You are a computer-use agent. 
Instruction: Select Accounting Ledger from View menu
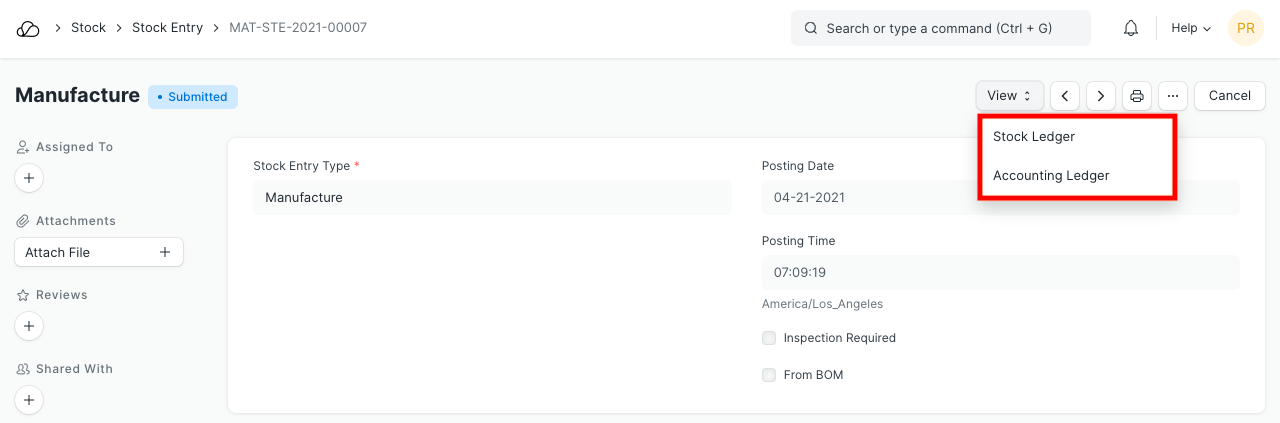pyautogui.click(x=1051, y=176)
